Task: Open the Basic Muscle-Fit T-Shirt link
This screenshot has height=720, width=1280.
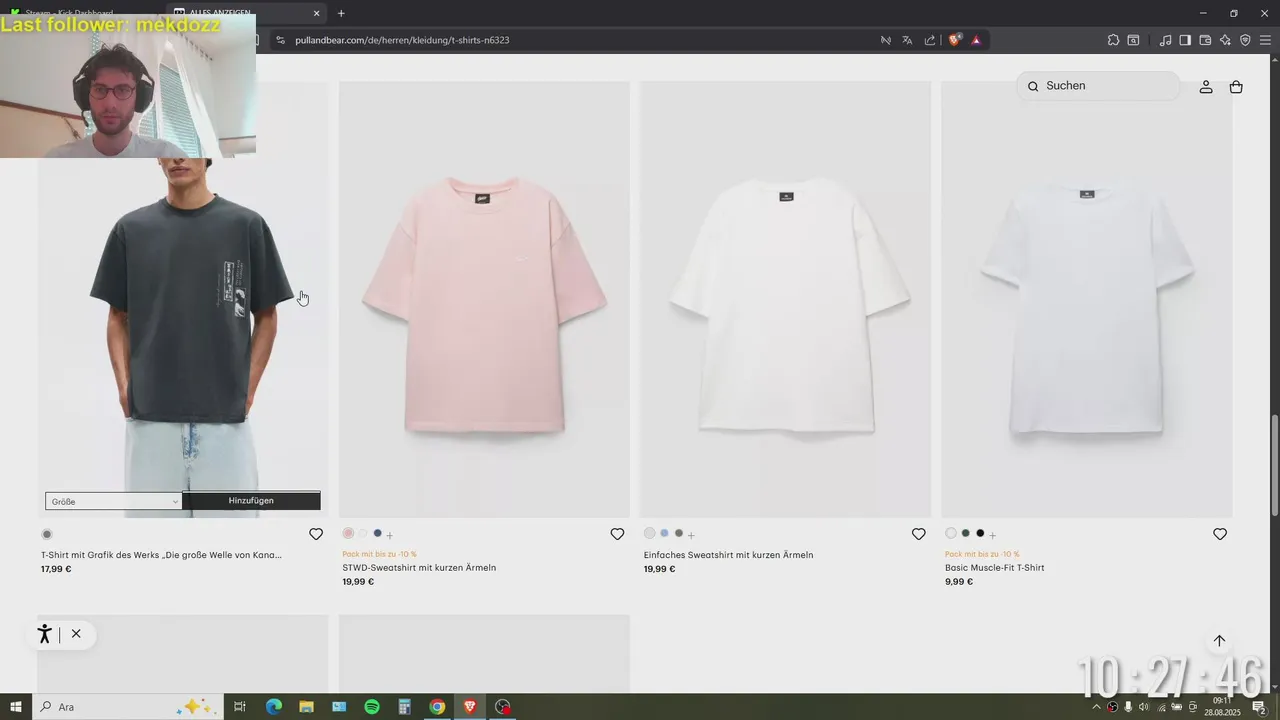Action: pyautogui.click(x=994, y=568)
